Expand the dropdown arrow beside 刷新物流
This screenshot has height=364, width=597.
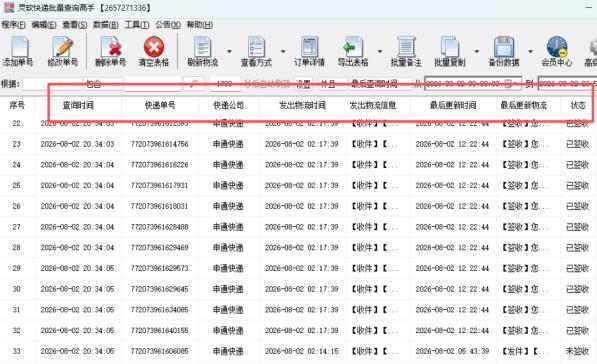229,51
